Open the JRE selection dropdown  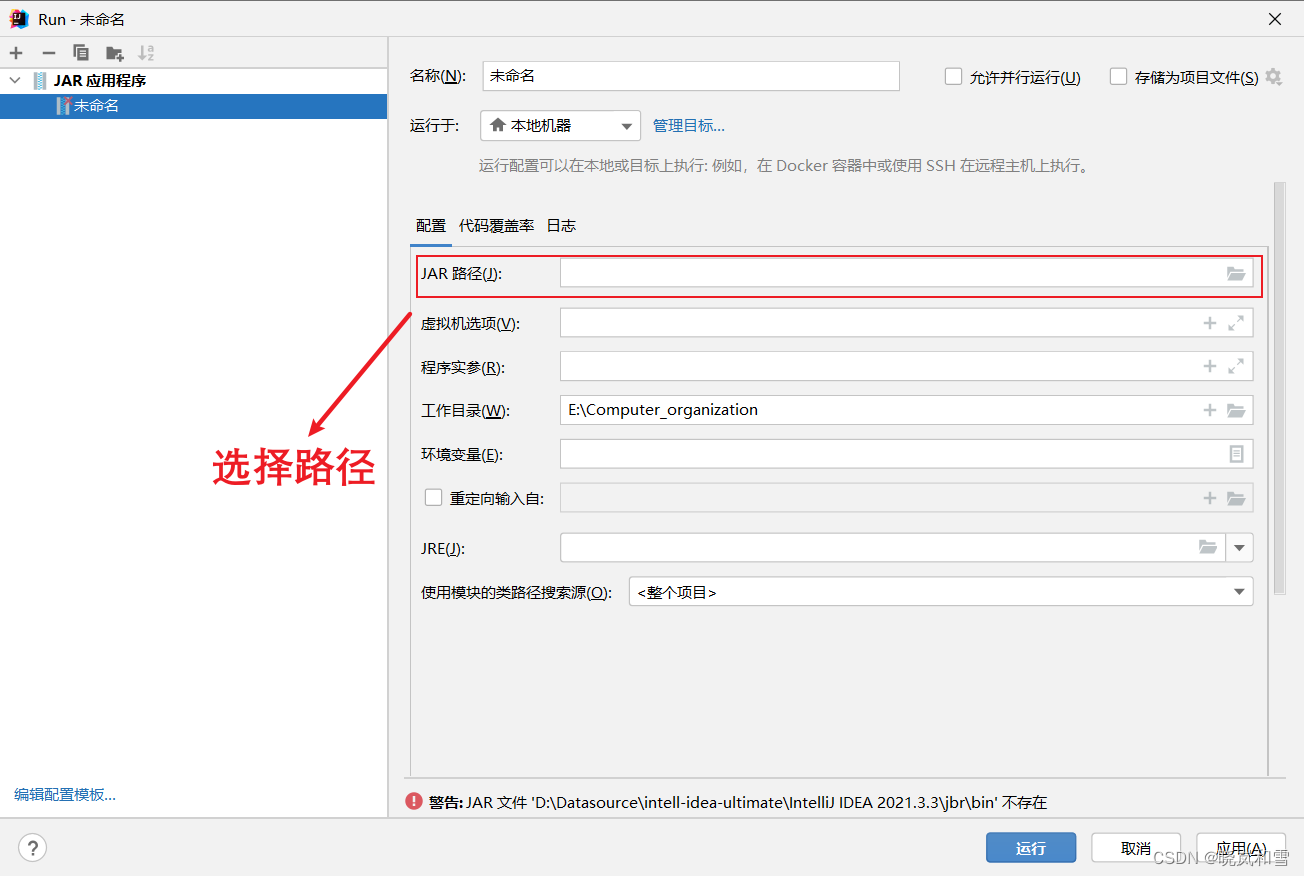coord(1239,547)
